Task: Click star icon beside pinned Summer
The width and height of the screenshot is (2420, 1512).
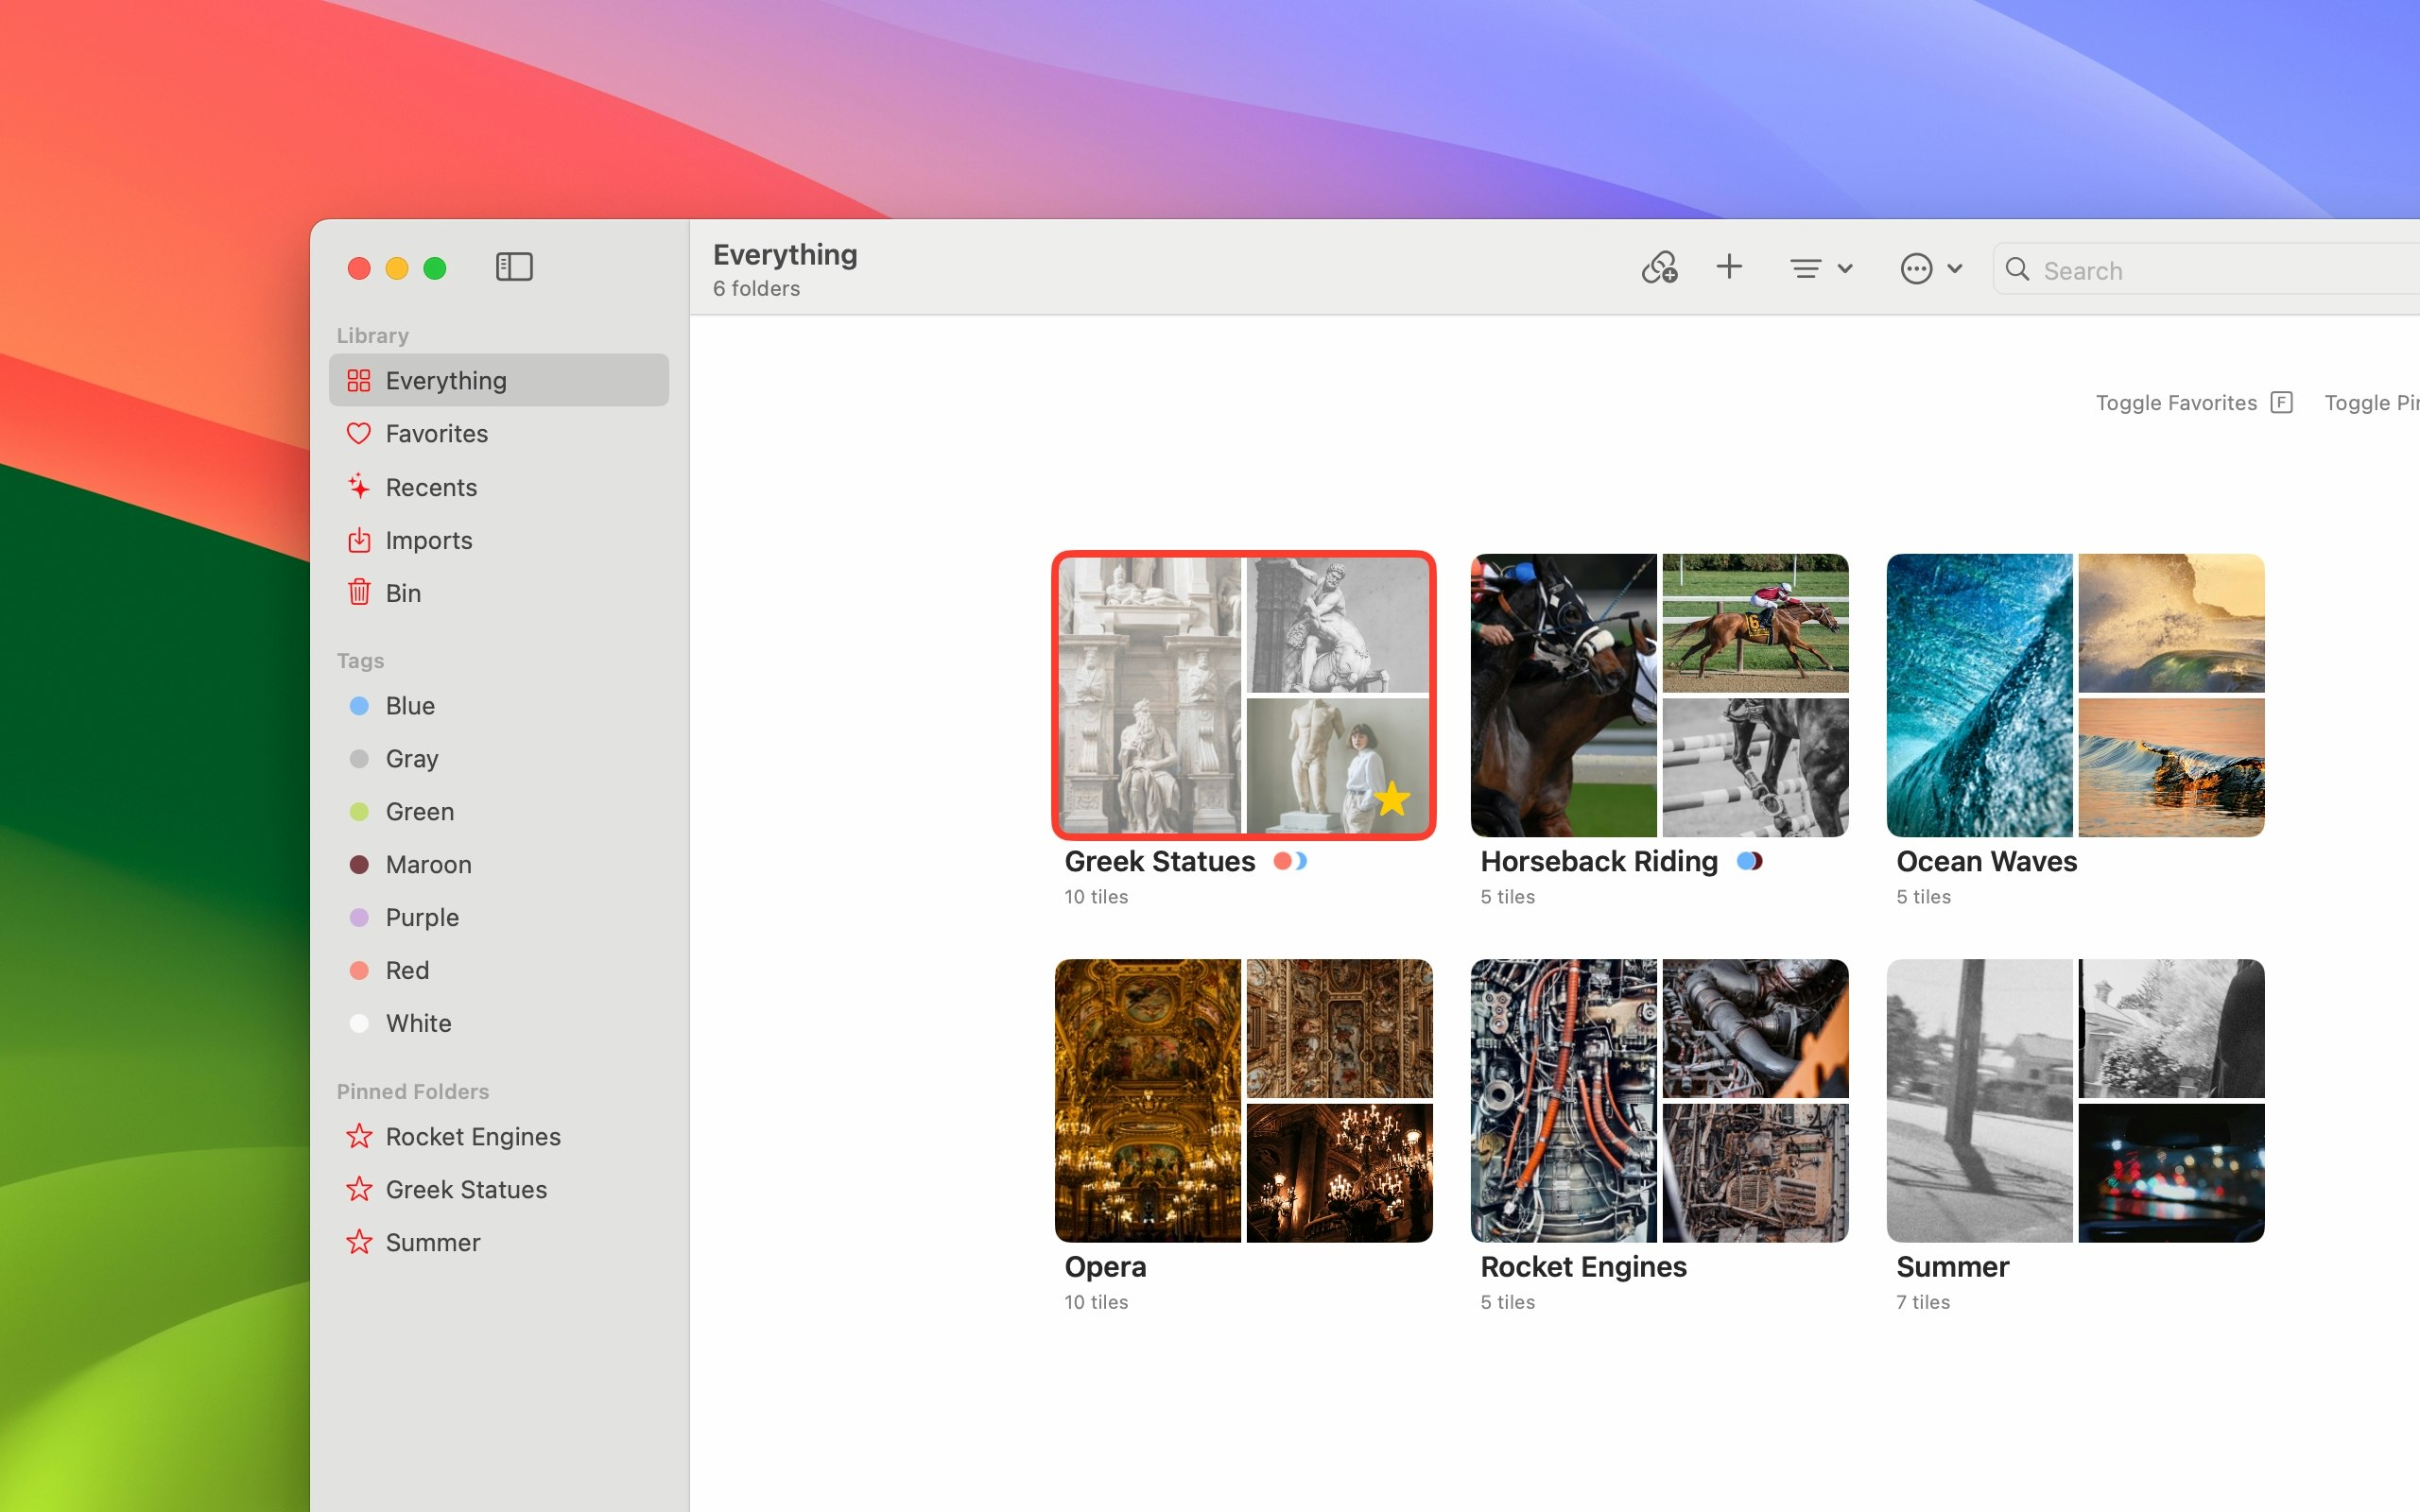Action: (x=359, y=1242)
